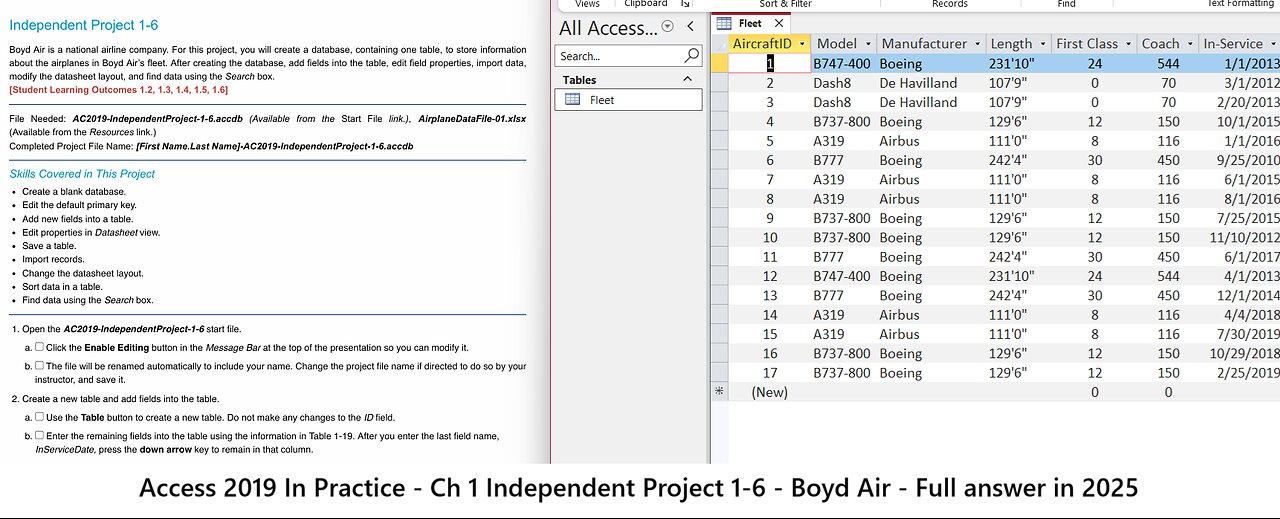Close the Fleet table tab

coord(781,23)
